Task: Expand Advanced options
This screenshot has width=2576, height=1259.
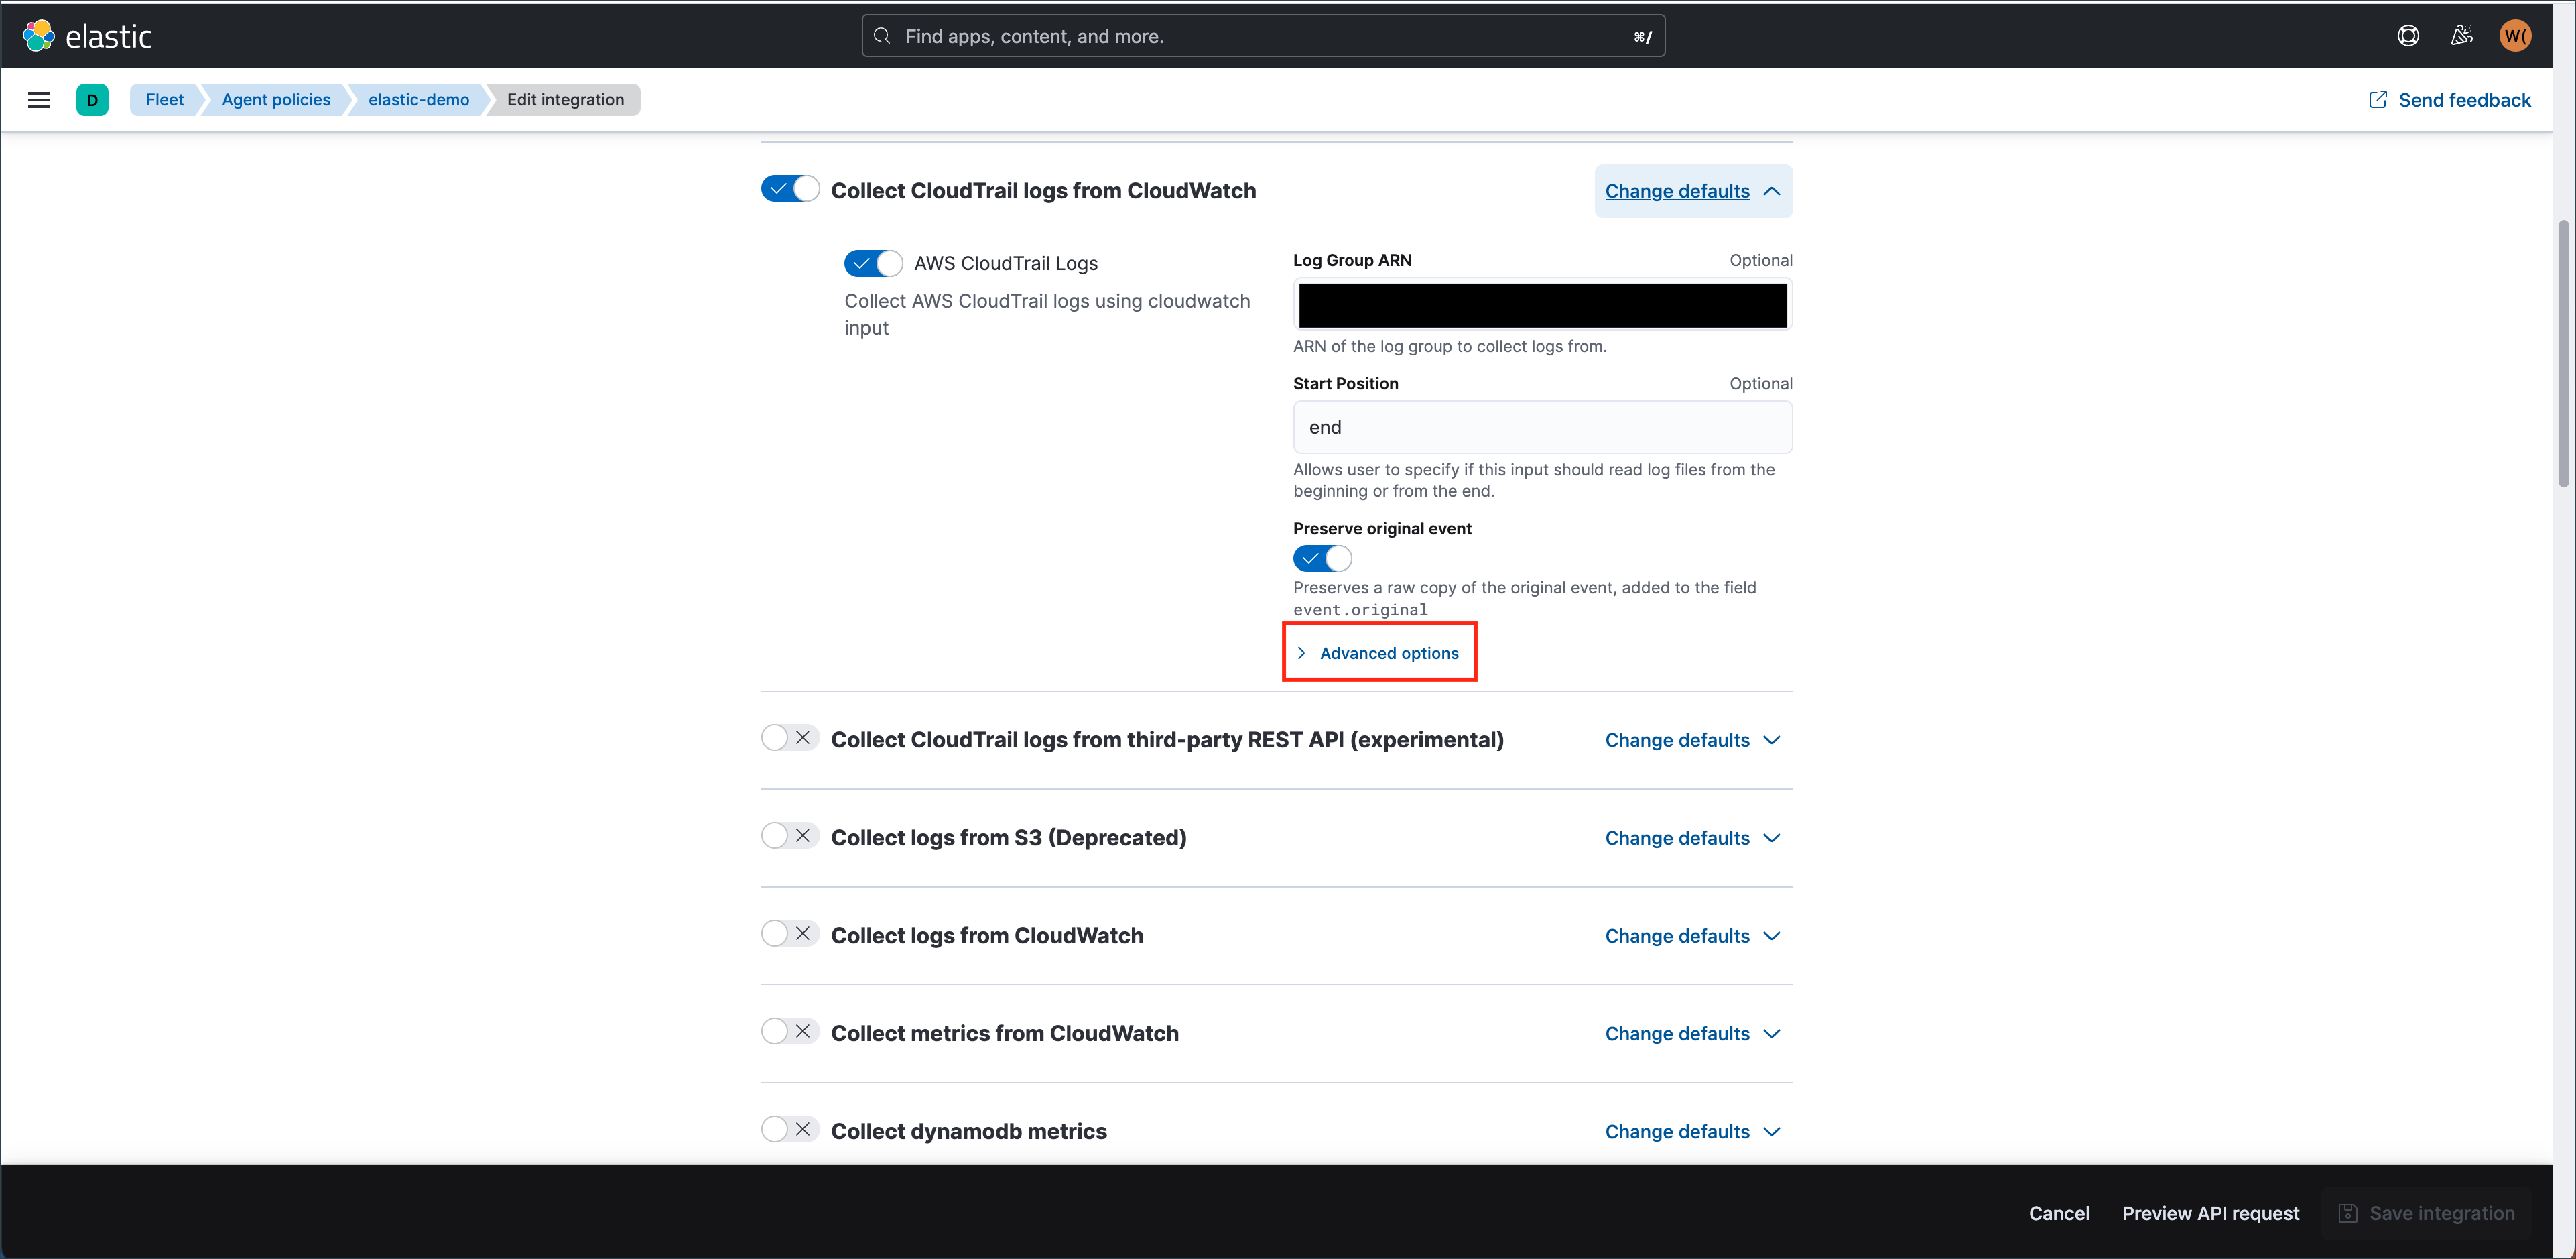Action: 1388,653
